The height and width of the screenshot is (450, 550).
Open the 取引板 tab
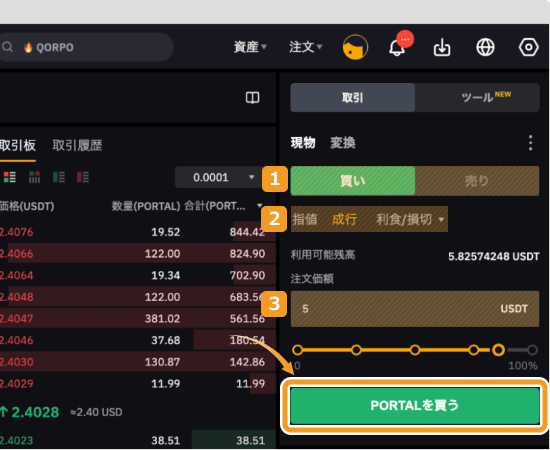click(18, 145)
